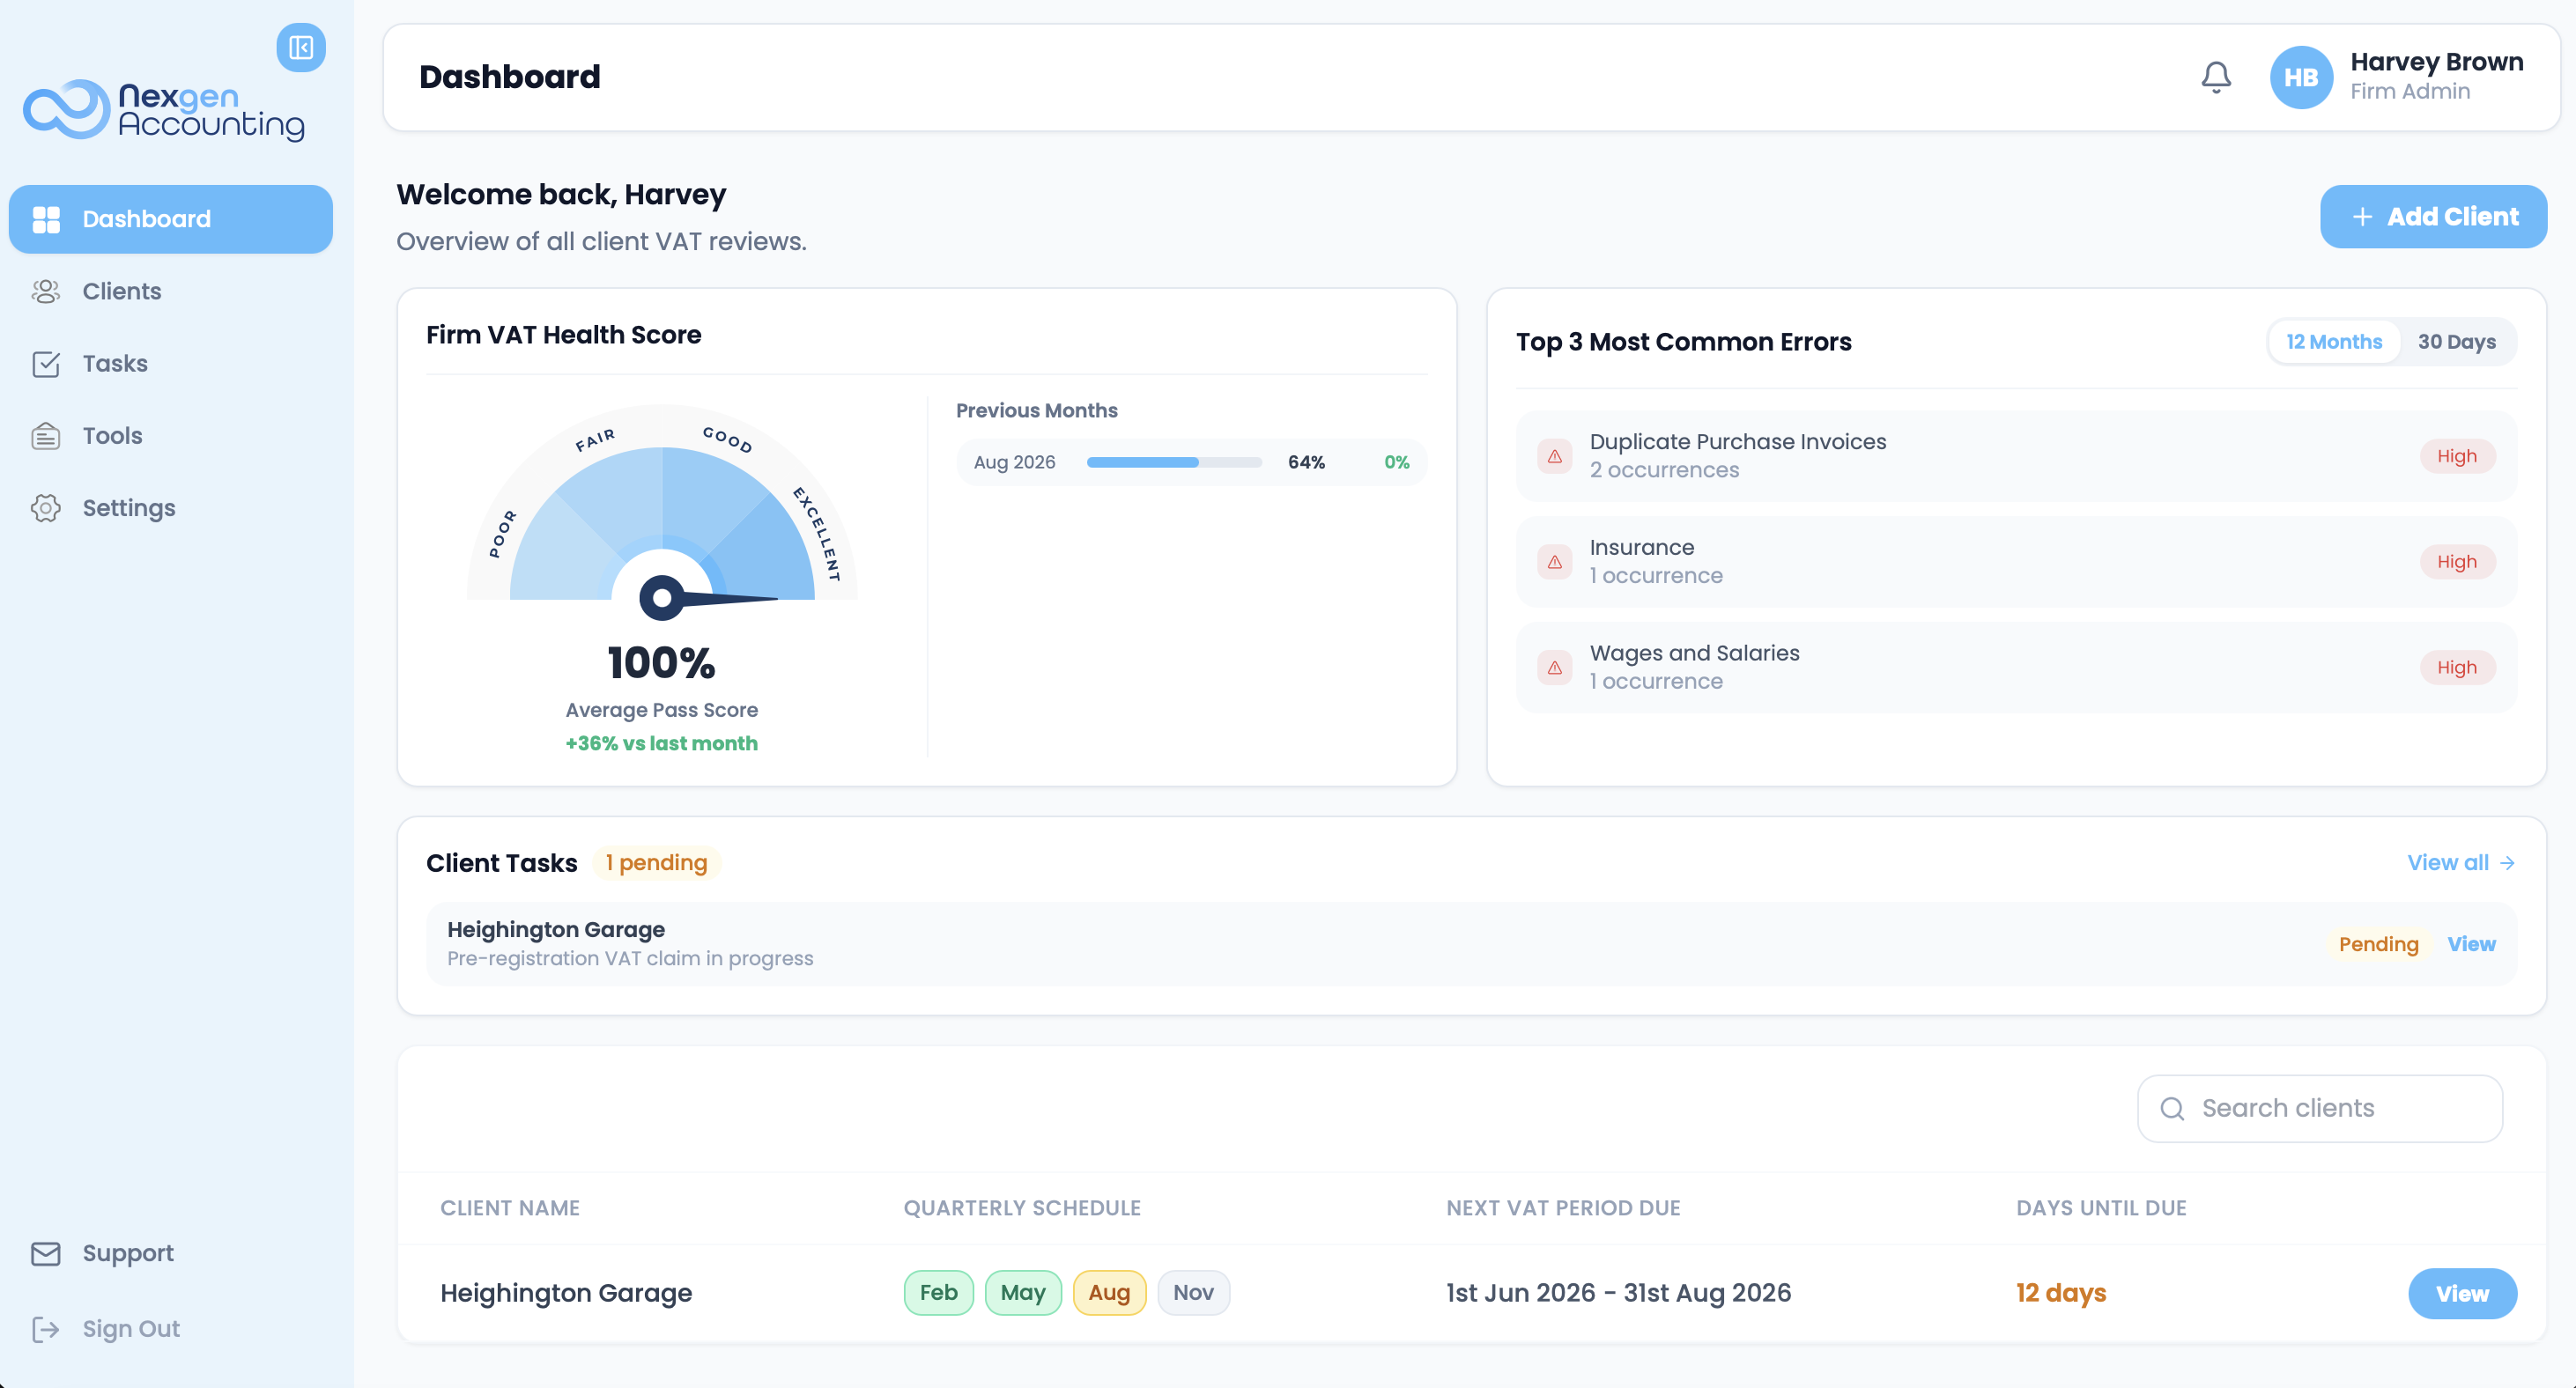Click the Clients people icon
2576x1388 pixels.
(46, 291)
